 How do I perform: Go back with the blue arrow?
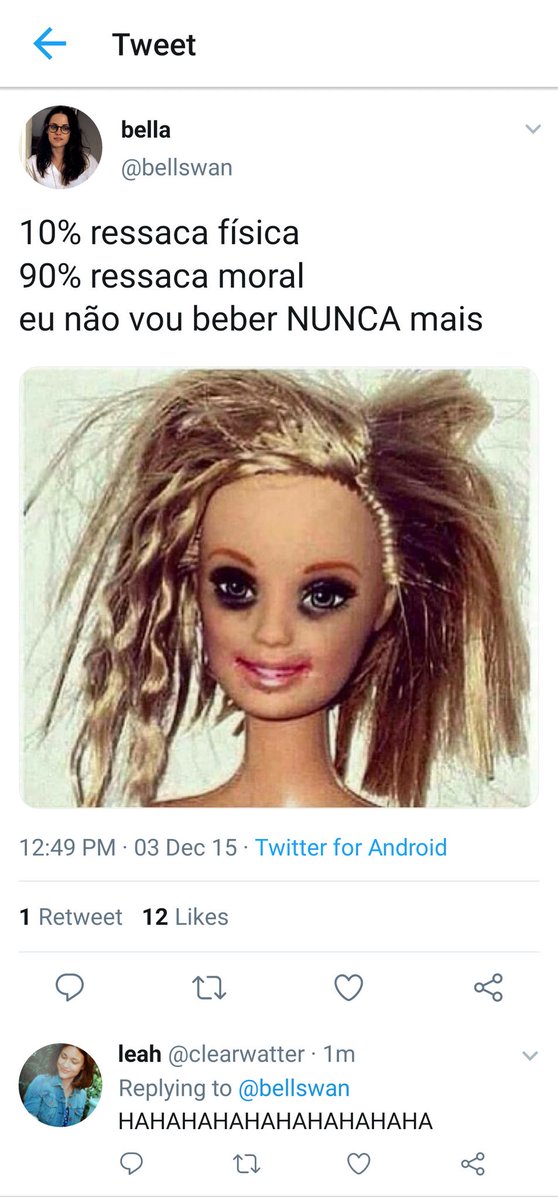[49, 44]
